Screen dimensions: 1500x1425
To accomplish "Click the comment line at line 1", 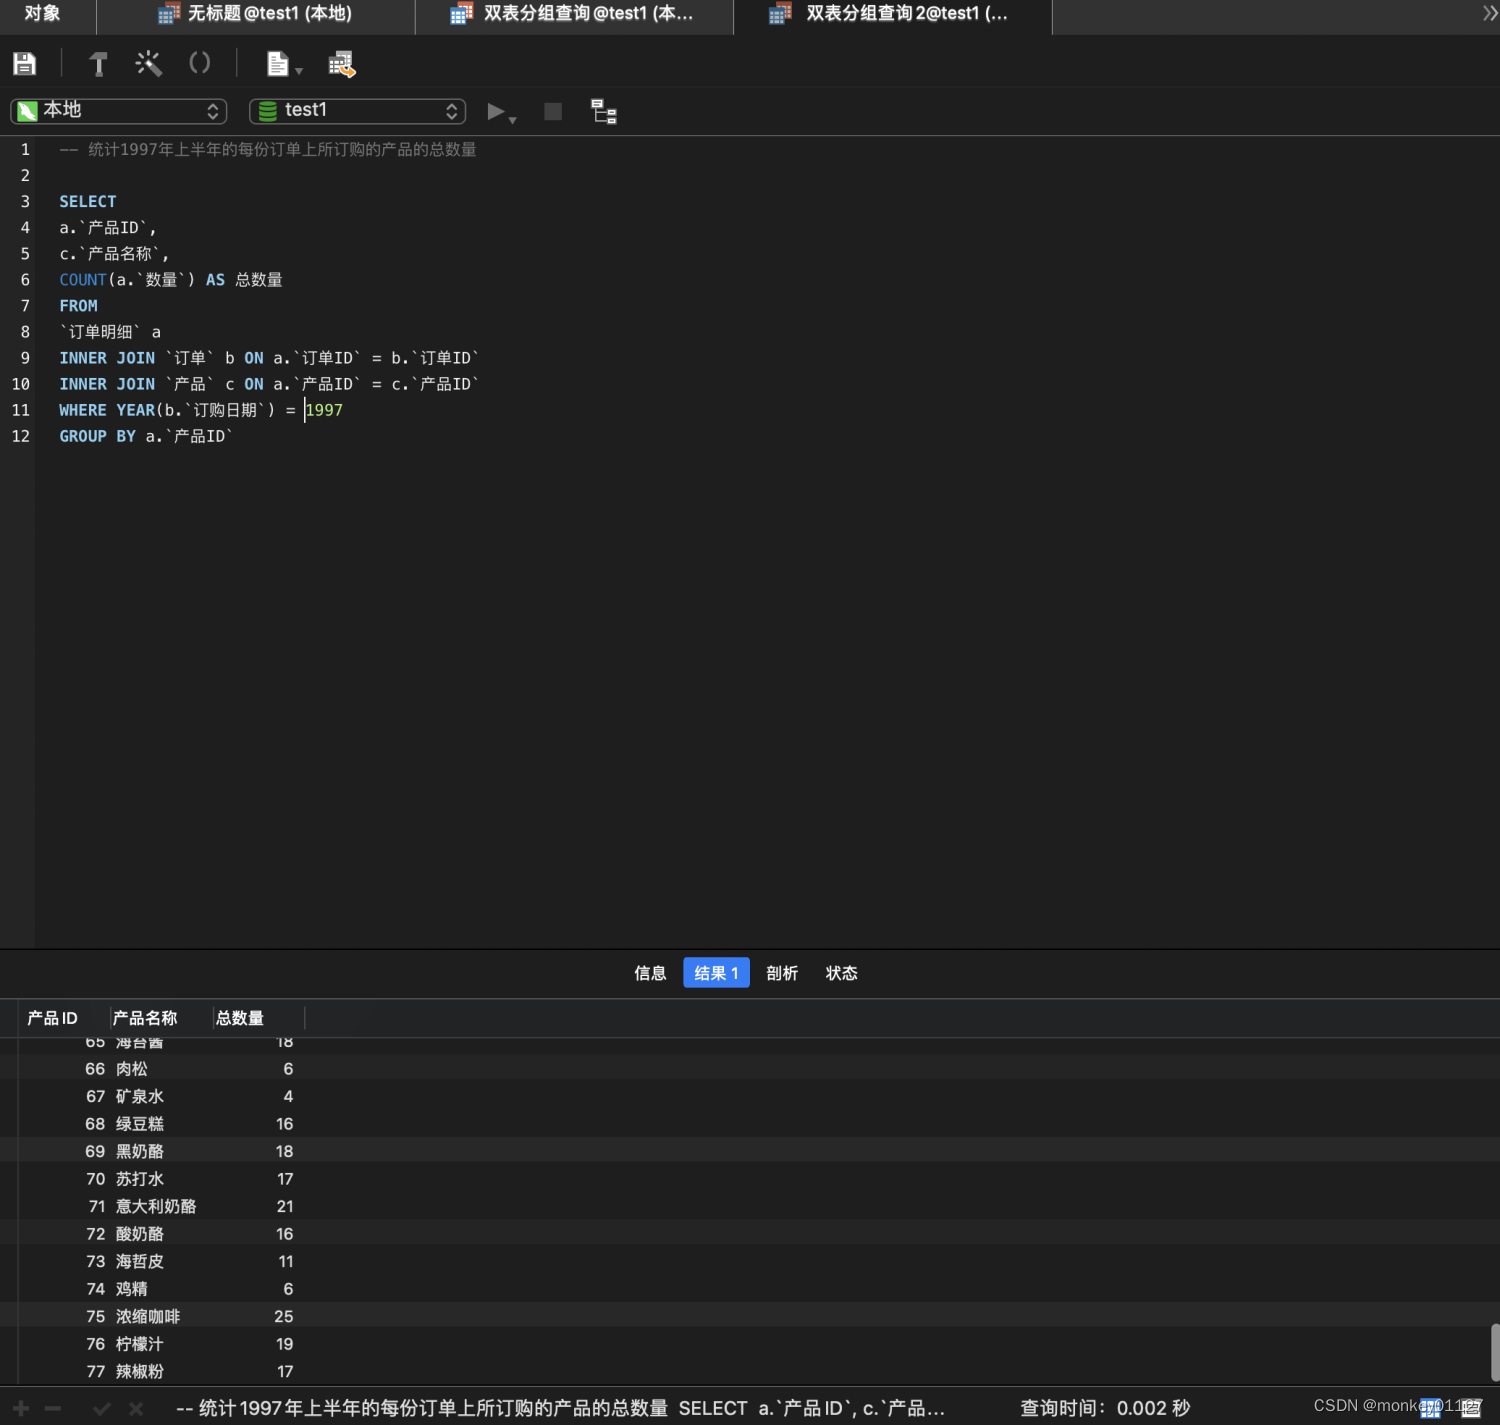I will (x=268, y=150).
